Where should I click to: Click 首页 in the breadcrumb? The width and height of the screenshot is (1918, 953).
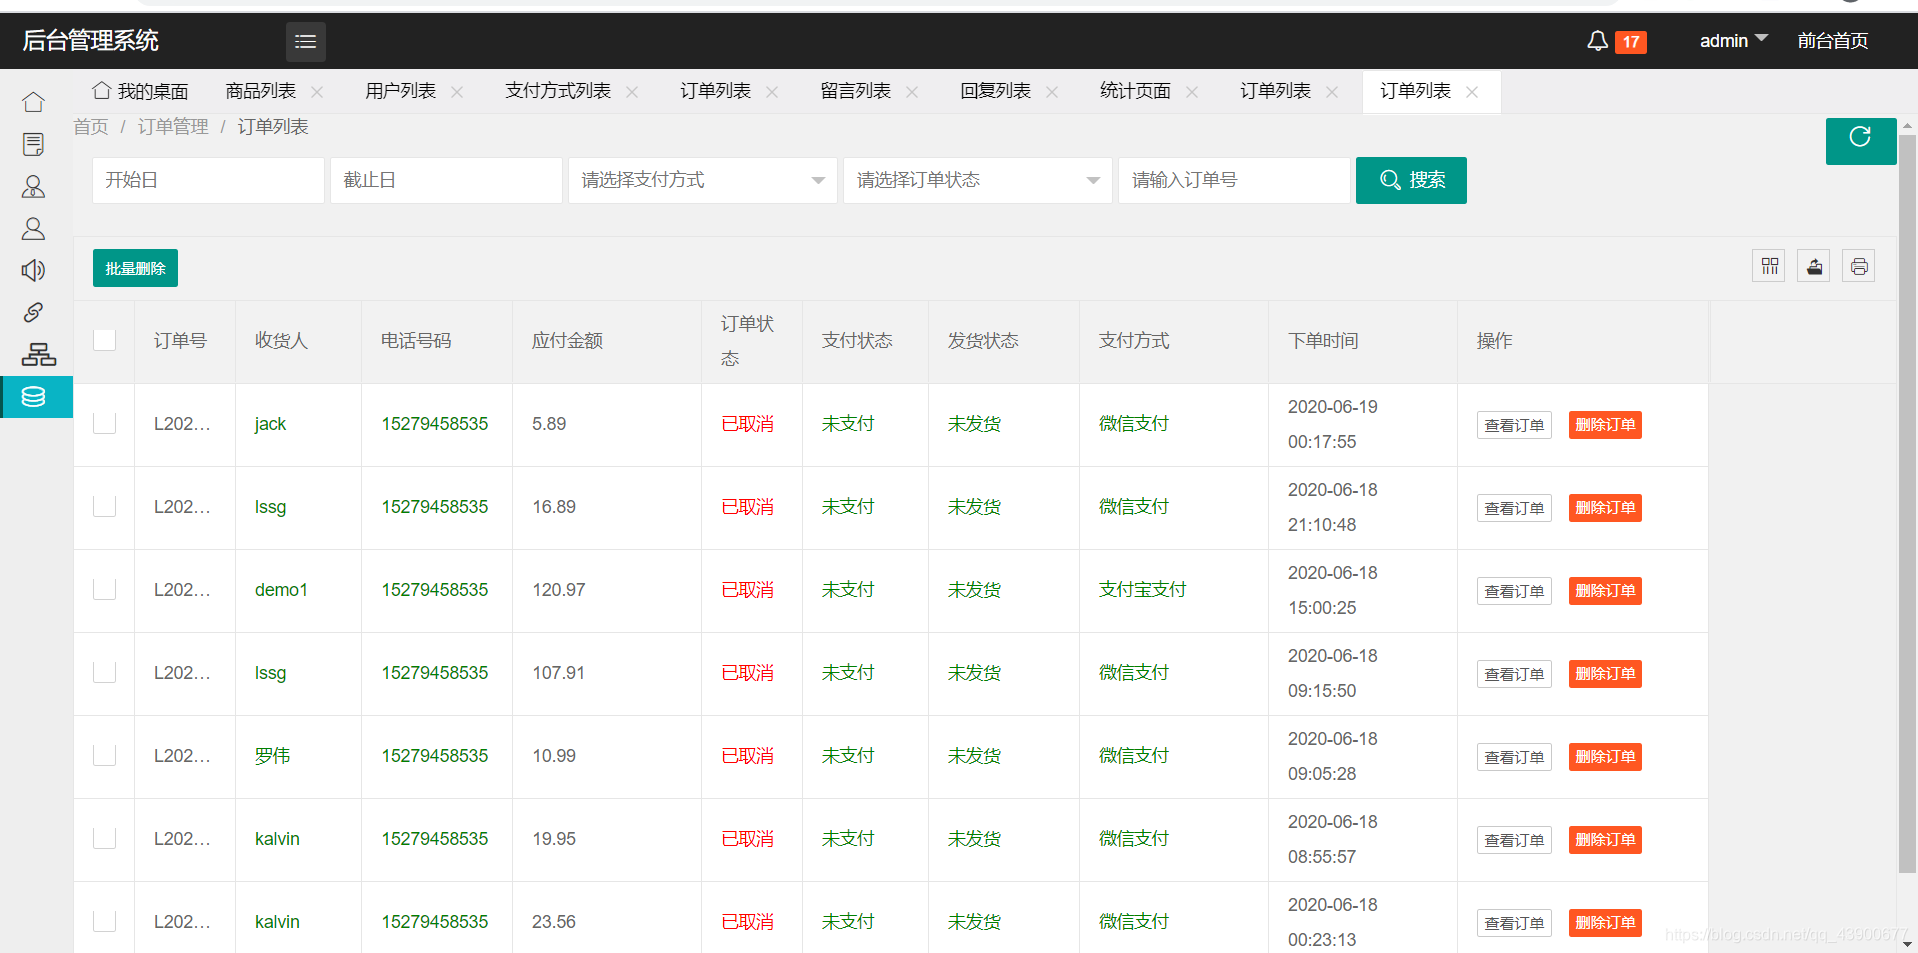tap(91, 127)
